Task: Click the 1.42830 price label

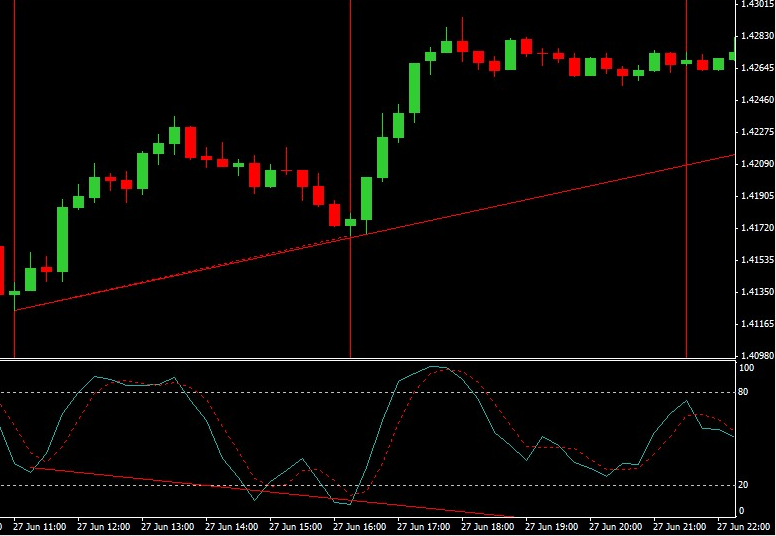Action: coord(757,36)
